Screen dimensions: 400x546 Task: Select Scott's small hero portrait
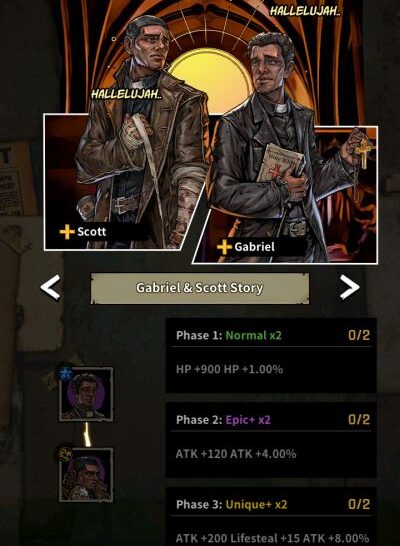86,475
